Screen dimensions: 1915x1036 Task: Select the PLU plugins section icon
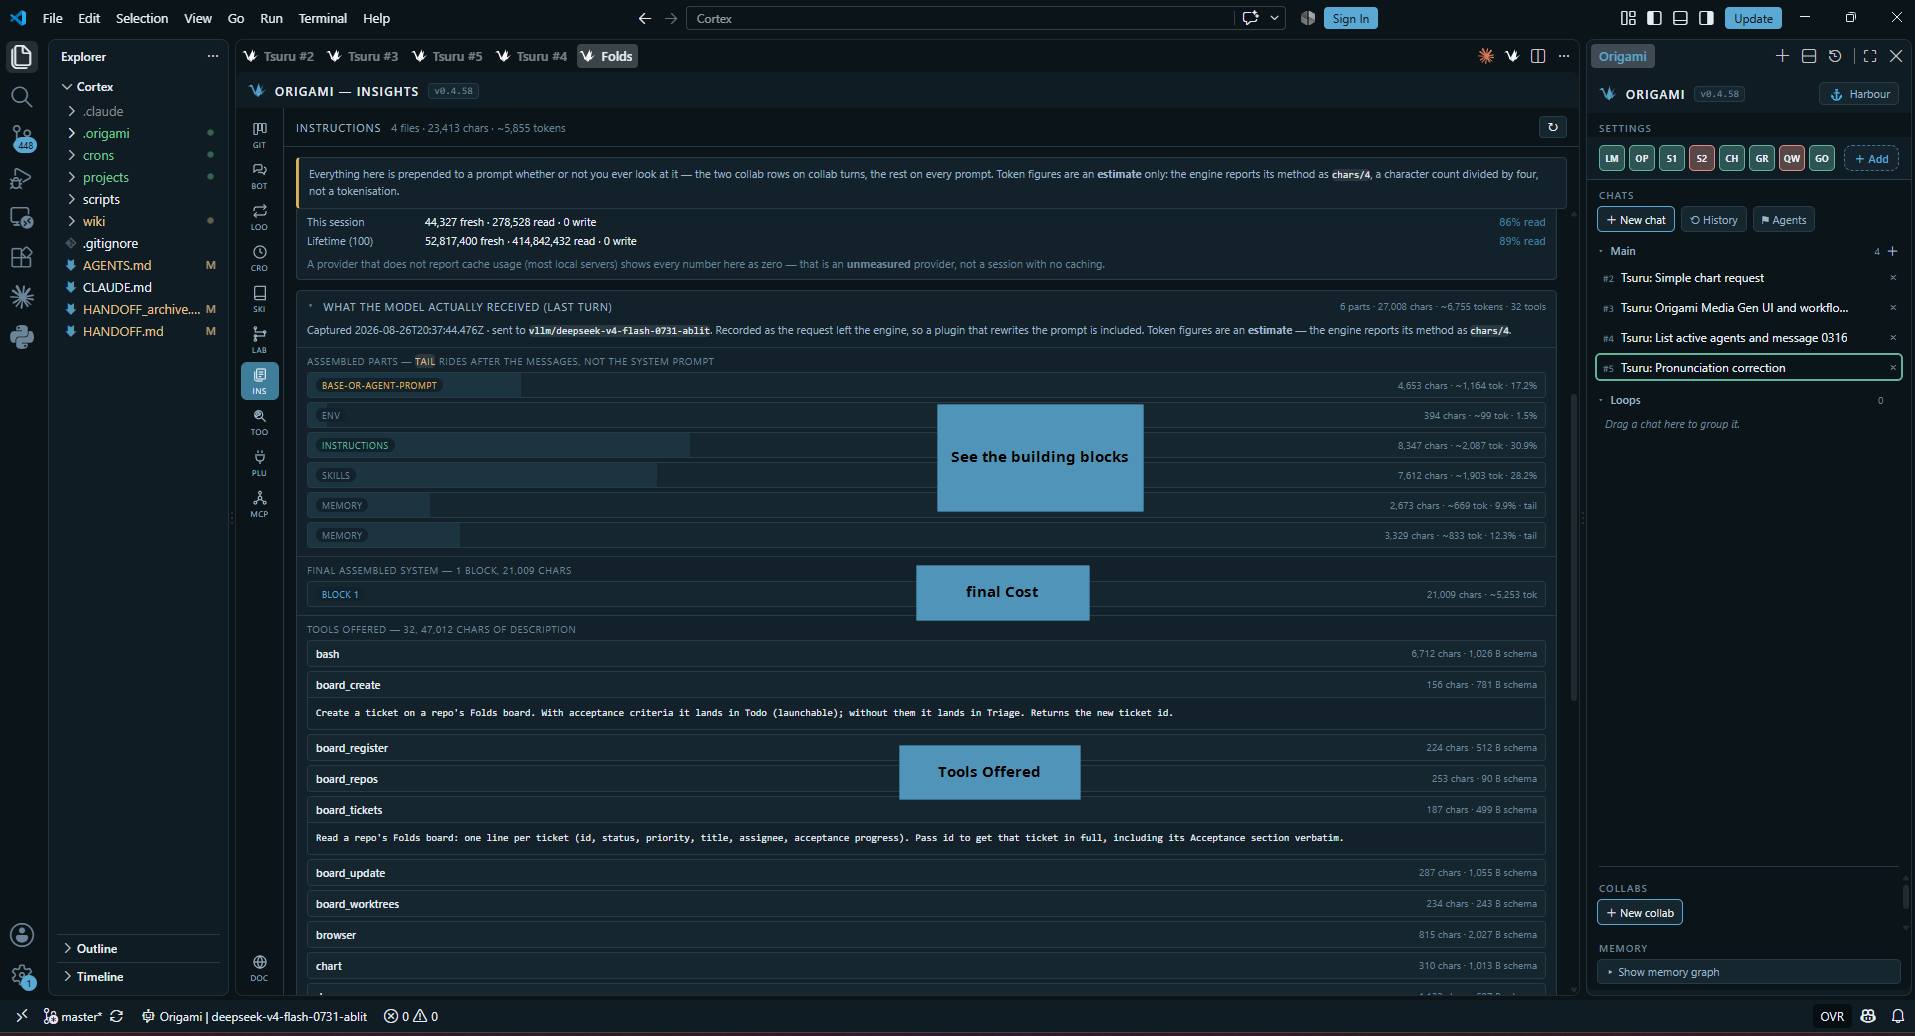tap(259, 463)
